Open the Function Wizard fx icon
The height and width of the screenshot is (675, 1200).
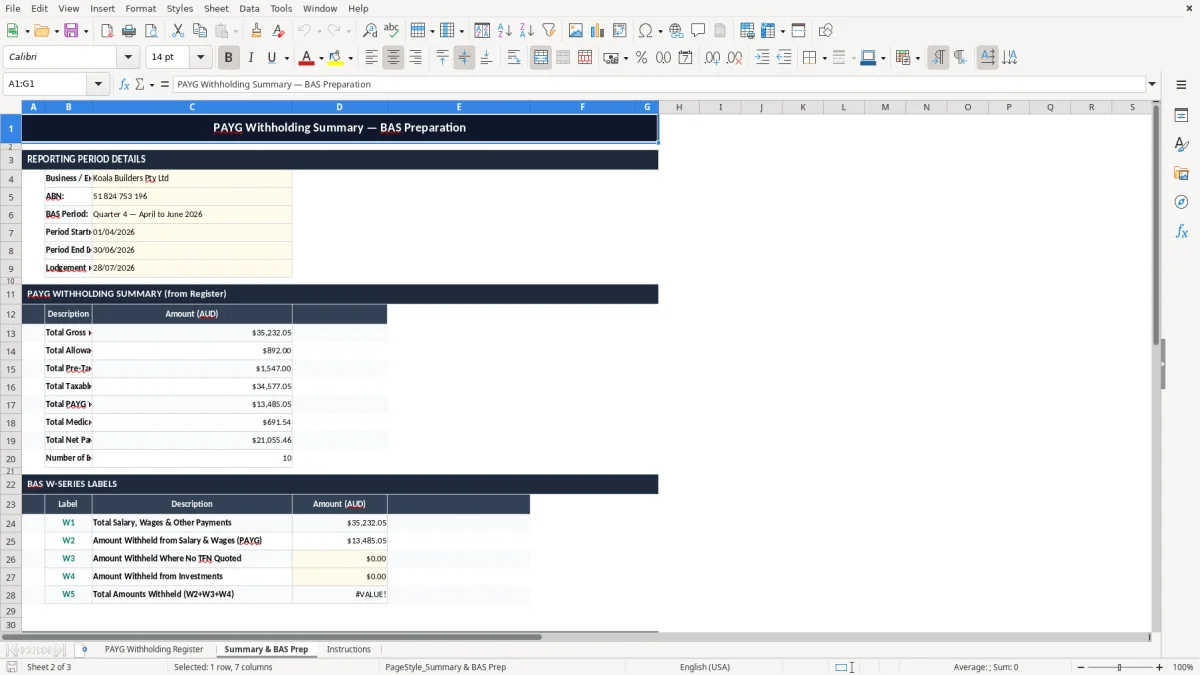(124, 84)
